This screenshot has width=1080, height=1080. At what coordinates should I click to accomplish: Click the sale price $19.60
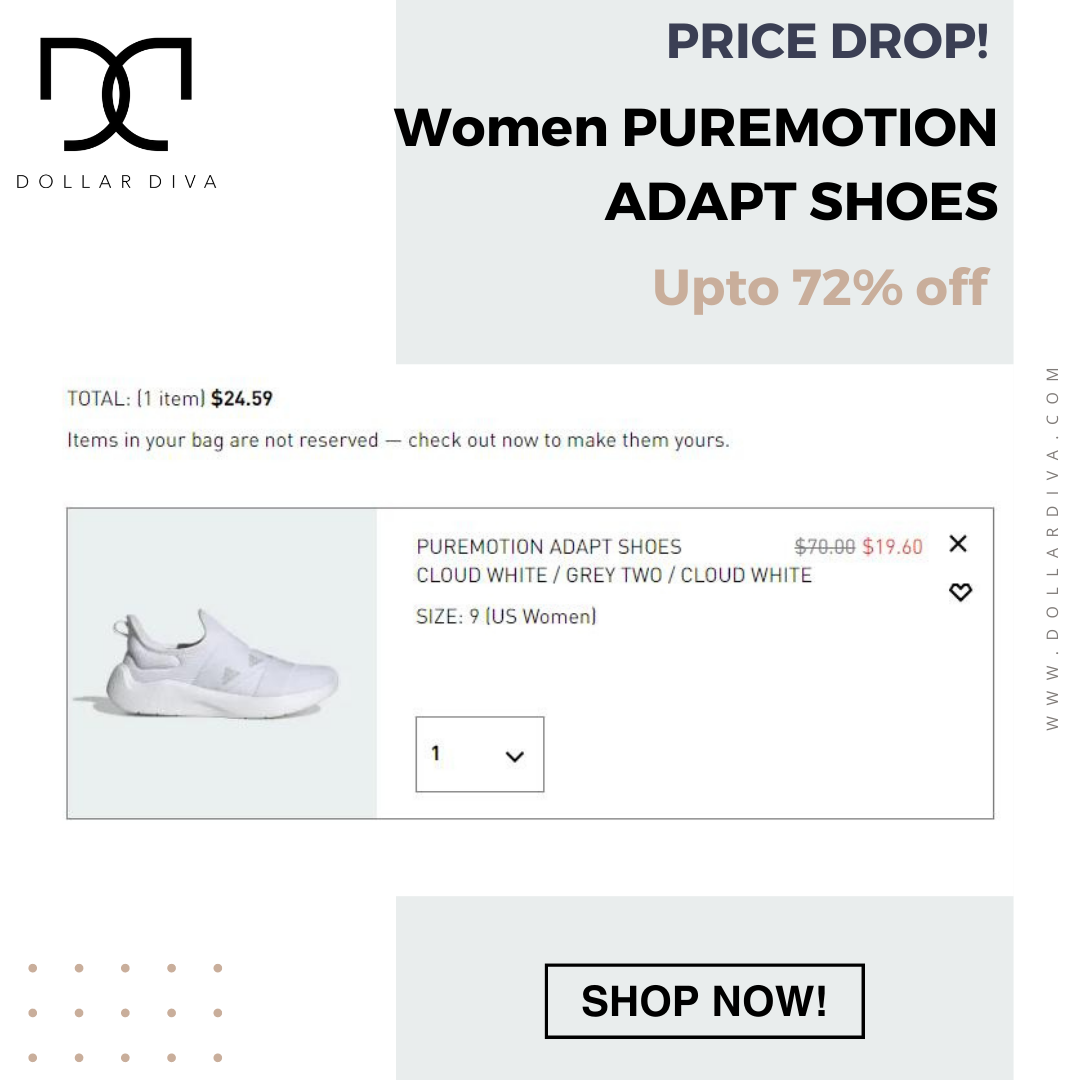pyautogui.click(x=892, y=547)
